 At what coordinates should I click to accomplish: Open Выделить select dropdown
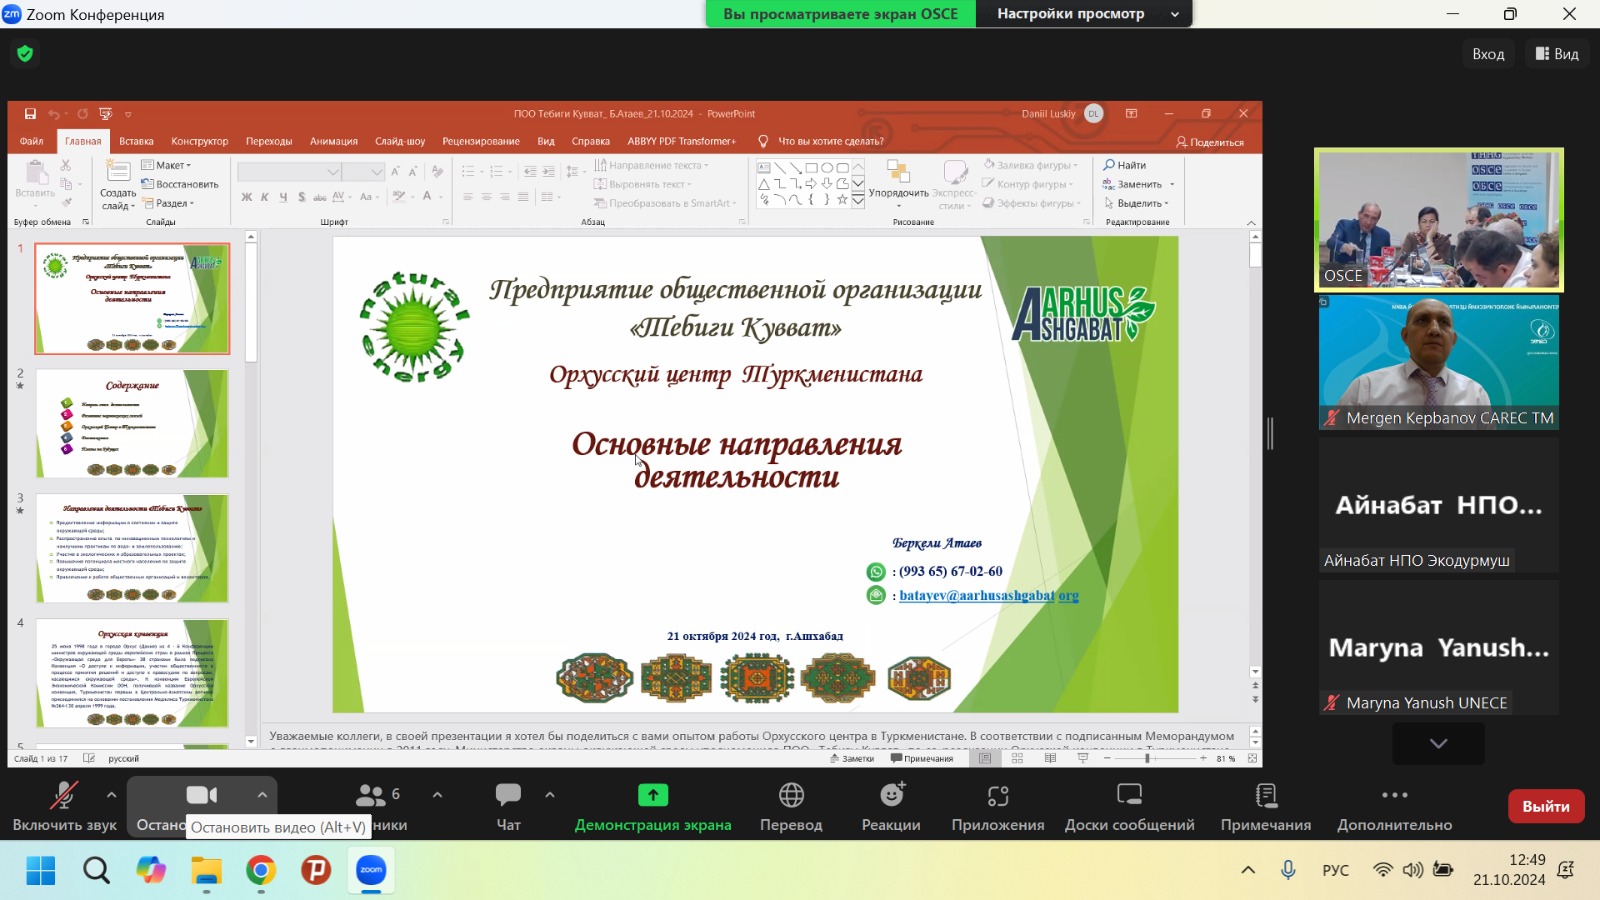(x=1136, y=203)
